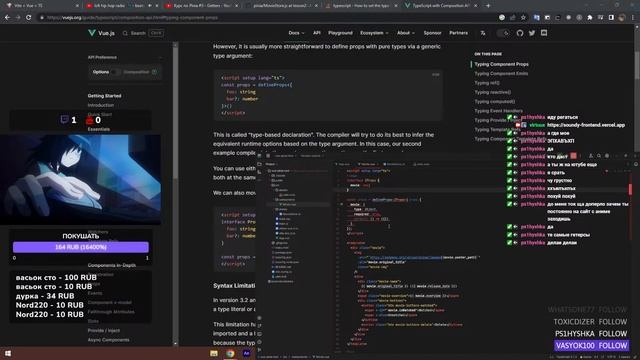Click the Copy label on first code block

click(x=436, y=75)
